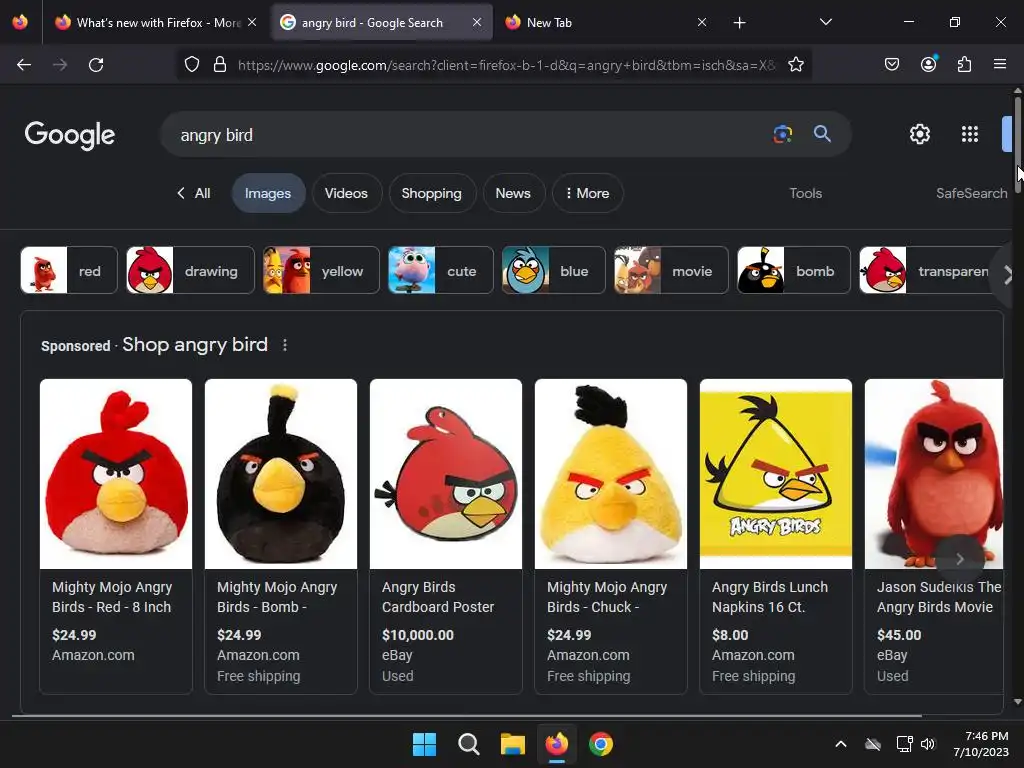
Task: Filter images by 'cute' chip
Action: coord(441,270)
